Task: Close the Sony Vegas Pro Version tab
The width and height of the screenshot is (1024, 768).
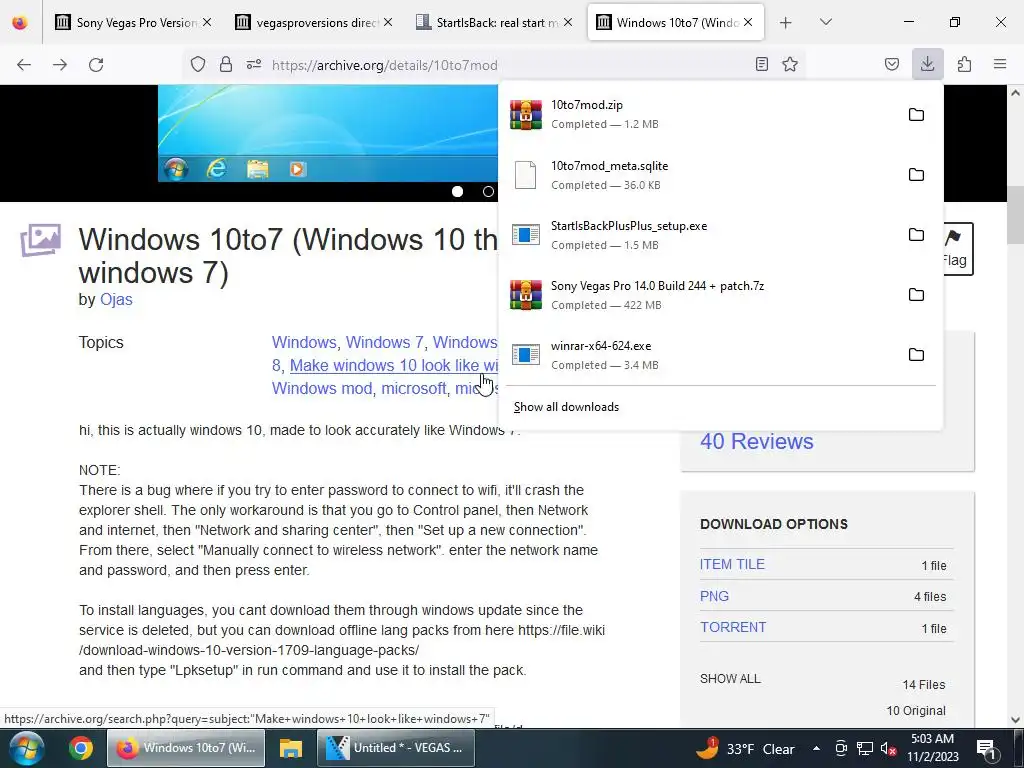Action: coord(207,22)
